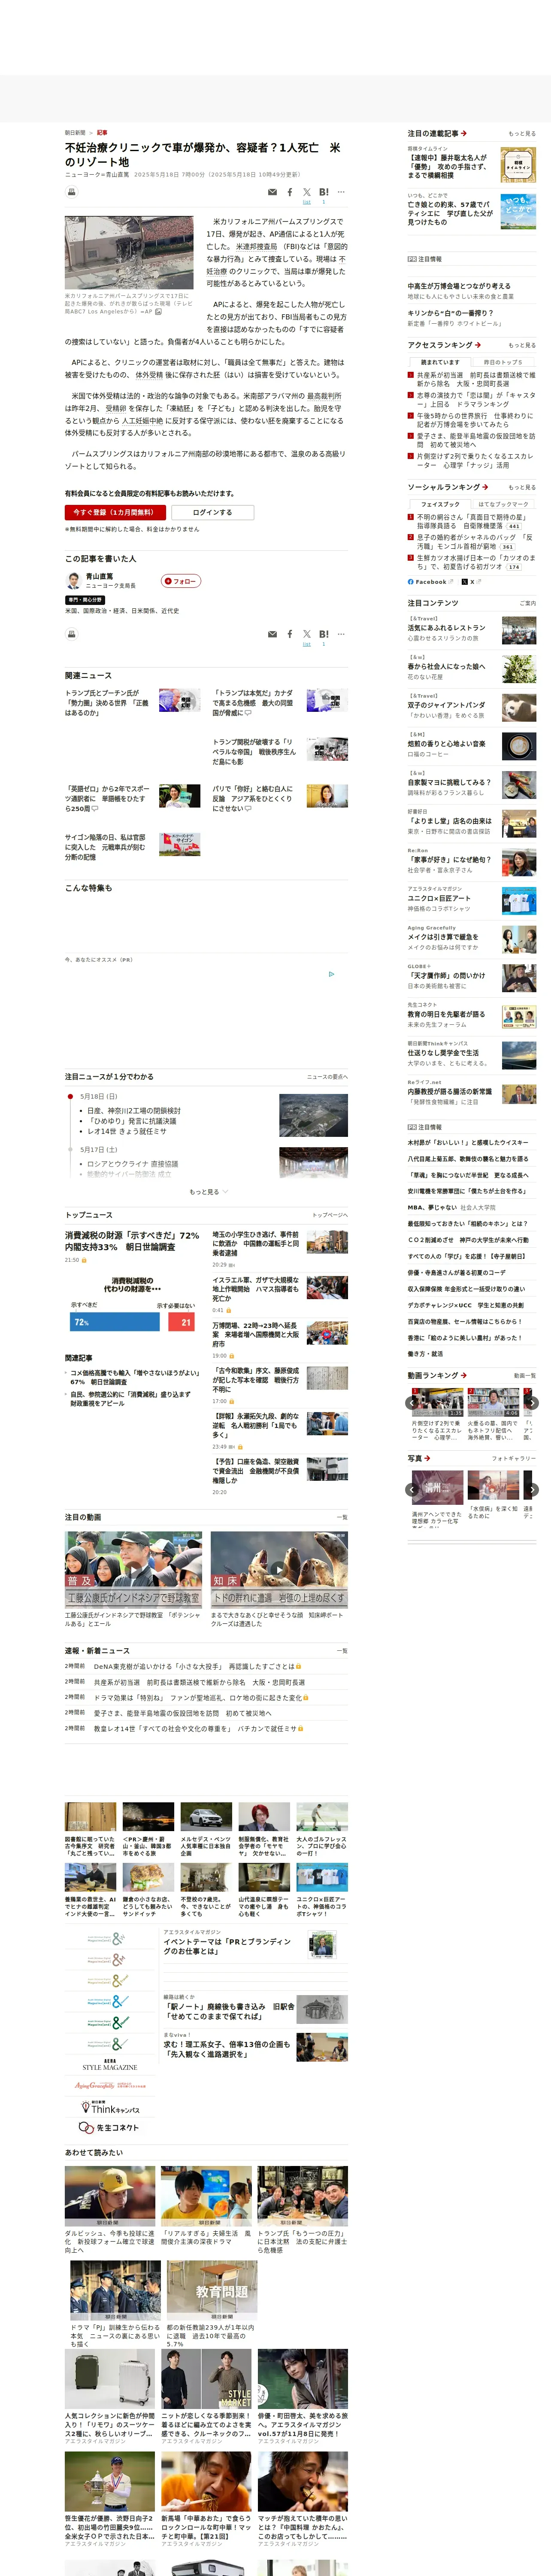
Task: Open the enlarge-photo icon in the image caption
Action: tap(158, 312)
